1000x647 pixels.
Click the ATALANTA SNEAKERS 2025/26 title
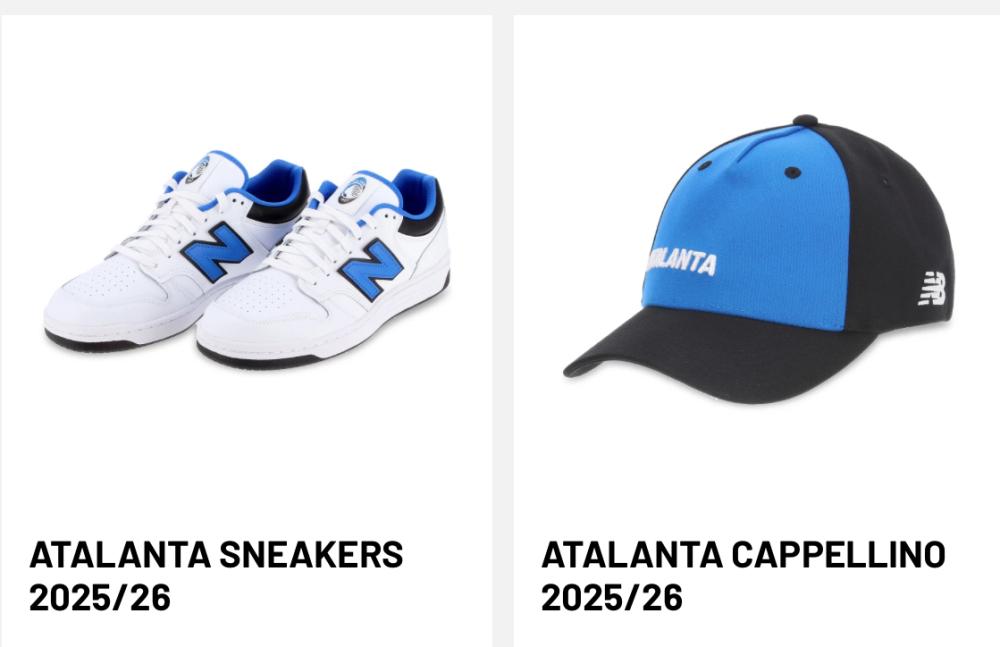pyautogui.click(x=216, y=576)
